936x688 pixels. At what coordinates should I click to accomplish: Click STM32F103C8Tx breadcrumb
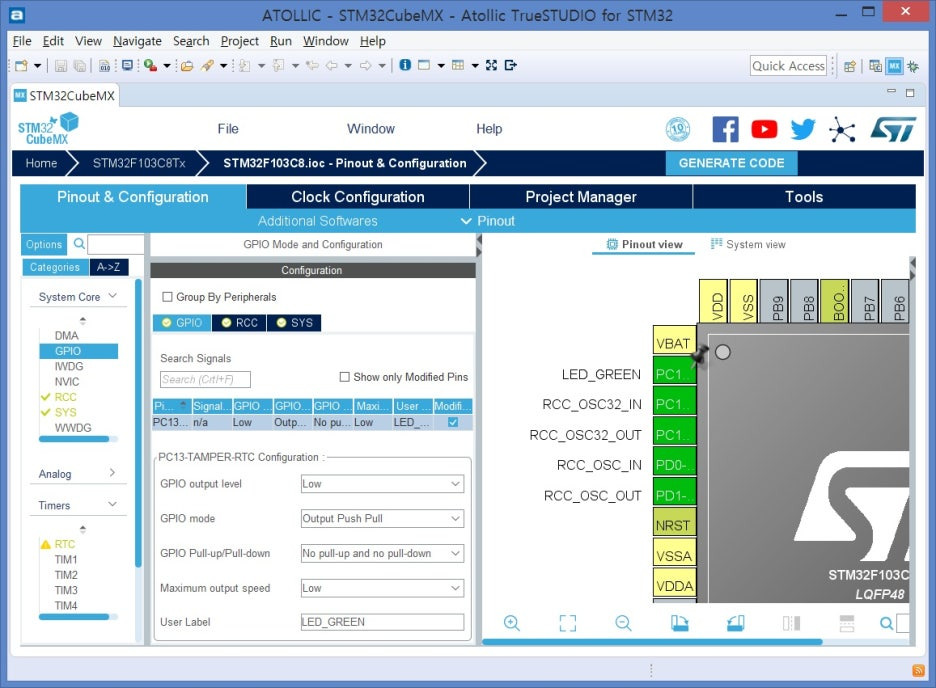tap(139, 163)
